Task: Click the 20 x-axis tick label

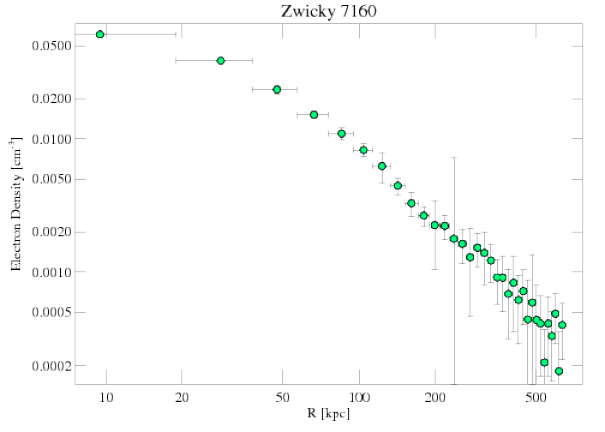Action: pyautogui.click(x=182, y=397)
